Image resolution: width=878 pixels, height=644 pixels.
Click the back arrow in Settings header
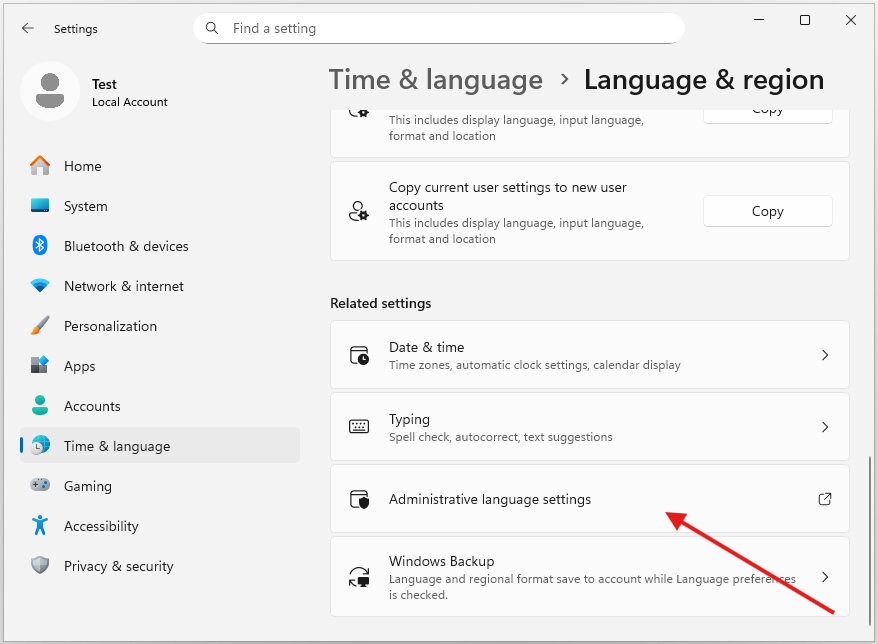27,29
